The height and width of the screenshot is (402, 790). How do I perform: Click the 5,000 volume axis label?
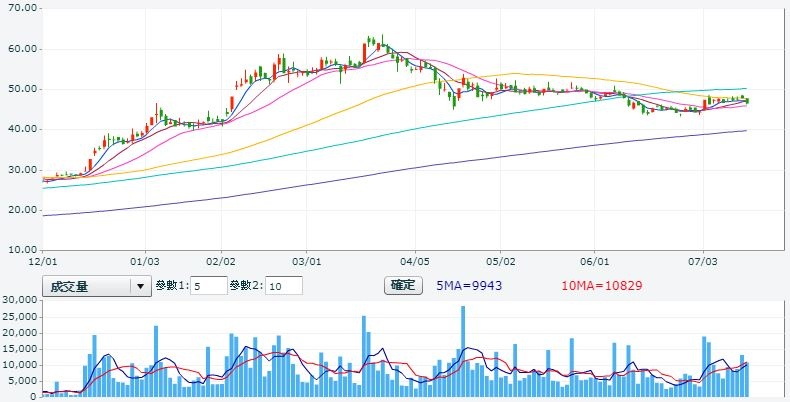tap(23, 381)
